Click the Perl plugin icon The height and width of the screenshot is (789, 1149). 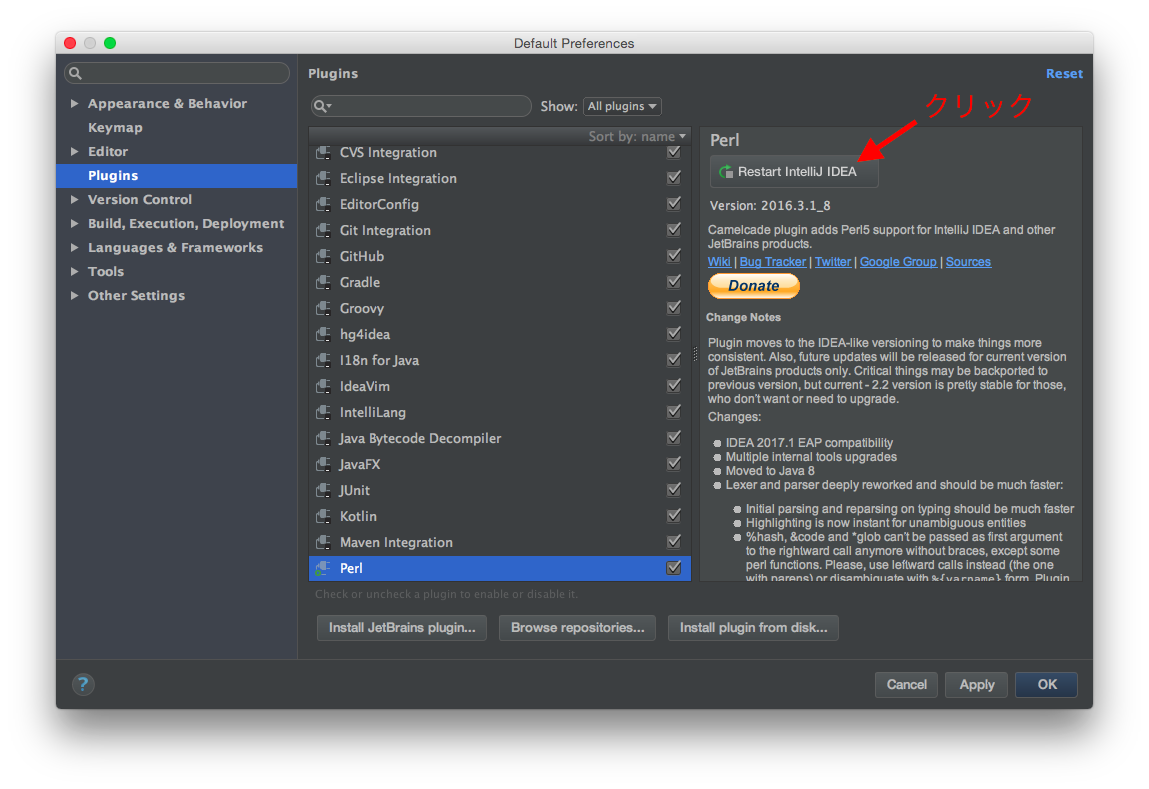click(x=323, y=568)
